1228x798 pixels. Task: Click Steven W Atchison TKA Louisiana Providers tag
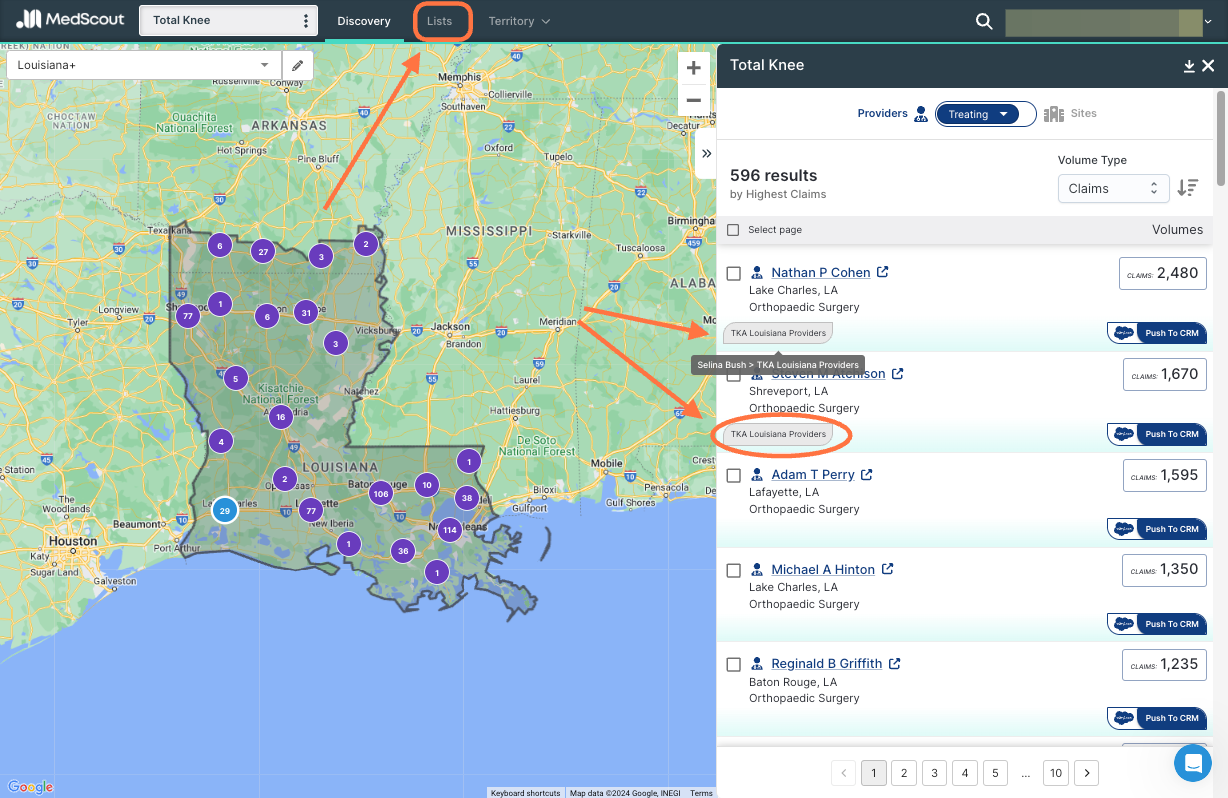[x=778, y=434]
